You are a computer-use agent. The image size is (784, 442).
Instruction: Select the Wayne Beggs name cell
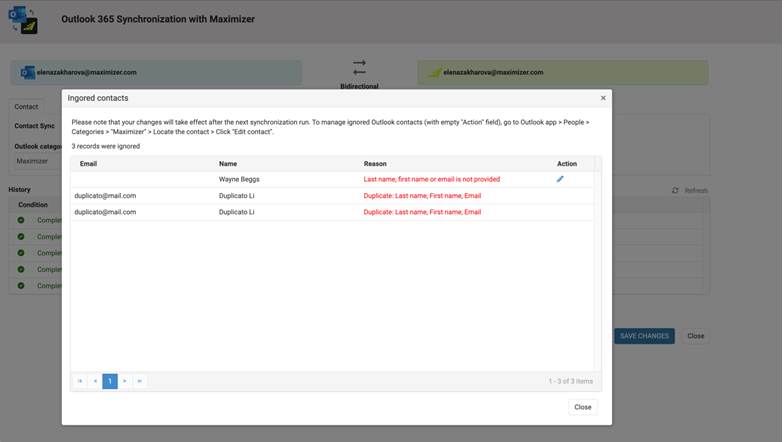point(239,179)
